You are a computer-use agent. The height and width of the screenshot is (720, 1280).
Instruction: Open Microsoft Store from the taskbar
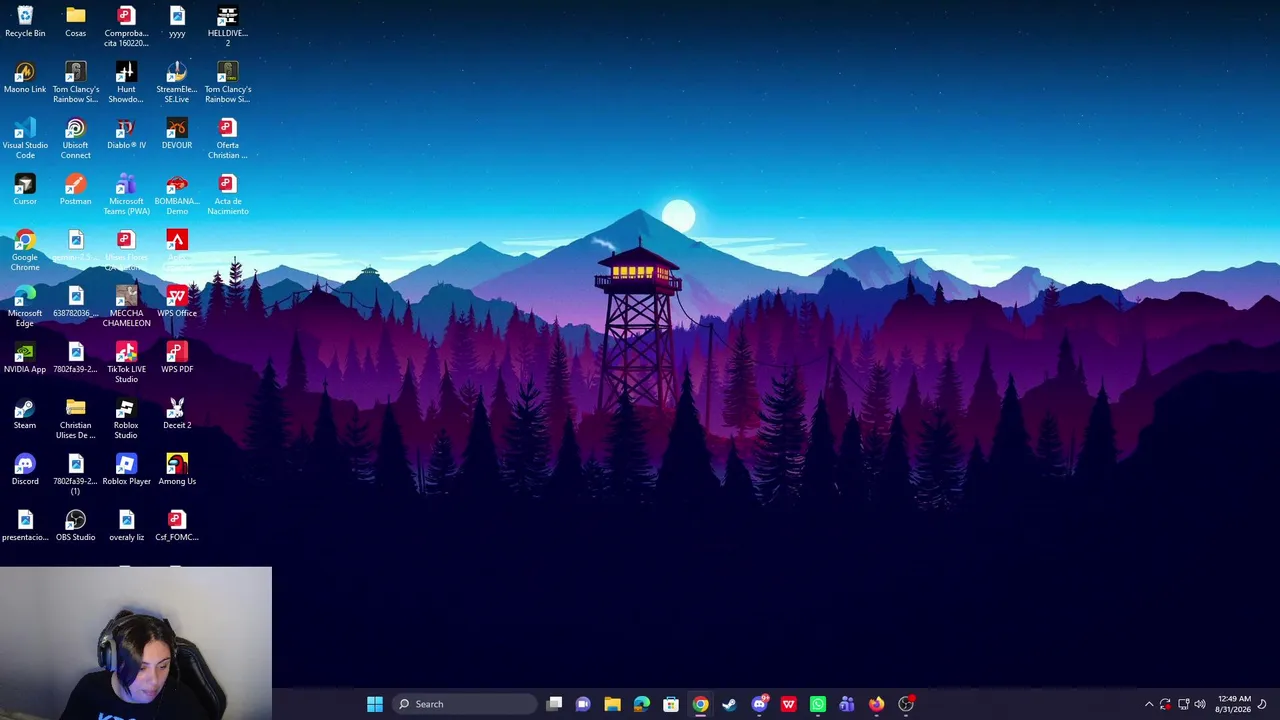coord(671,704)
